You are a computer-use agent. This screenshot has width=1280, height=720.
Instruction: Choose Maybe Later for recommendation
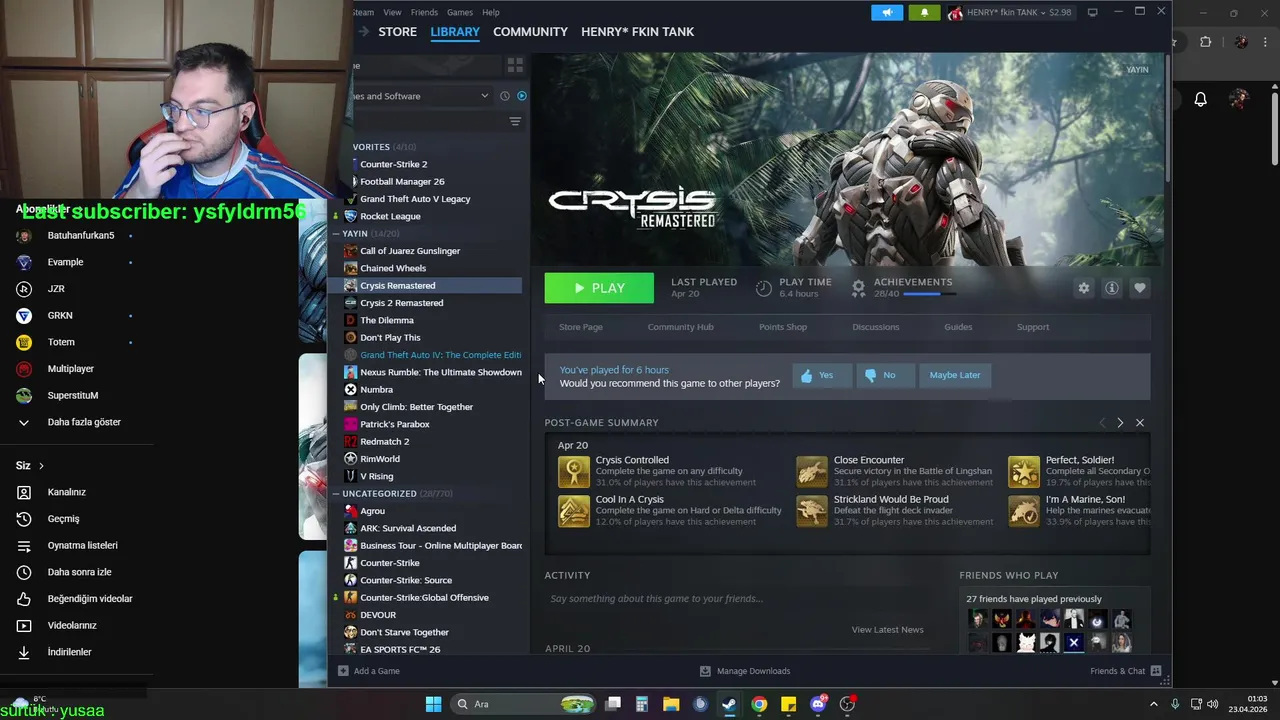955,375
